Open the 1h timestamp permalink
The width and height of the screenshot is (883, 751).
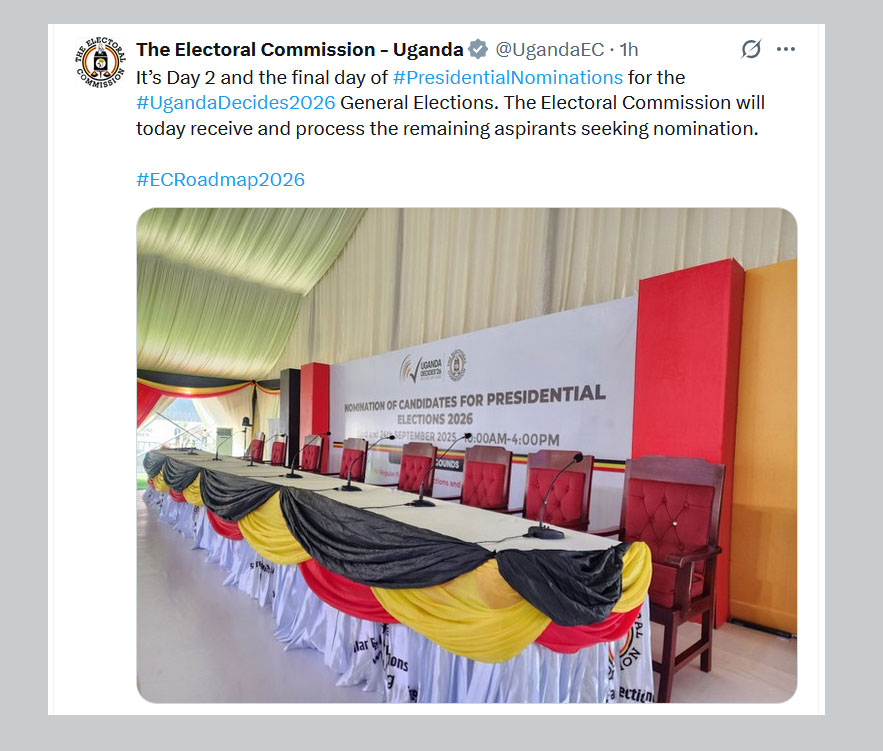tap(629, 50)
